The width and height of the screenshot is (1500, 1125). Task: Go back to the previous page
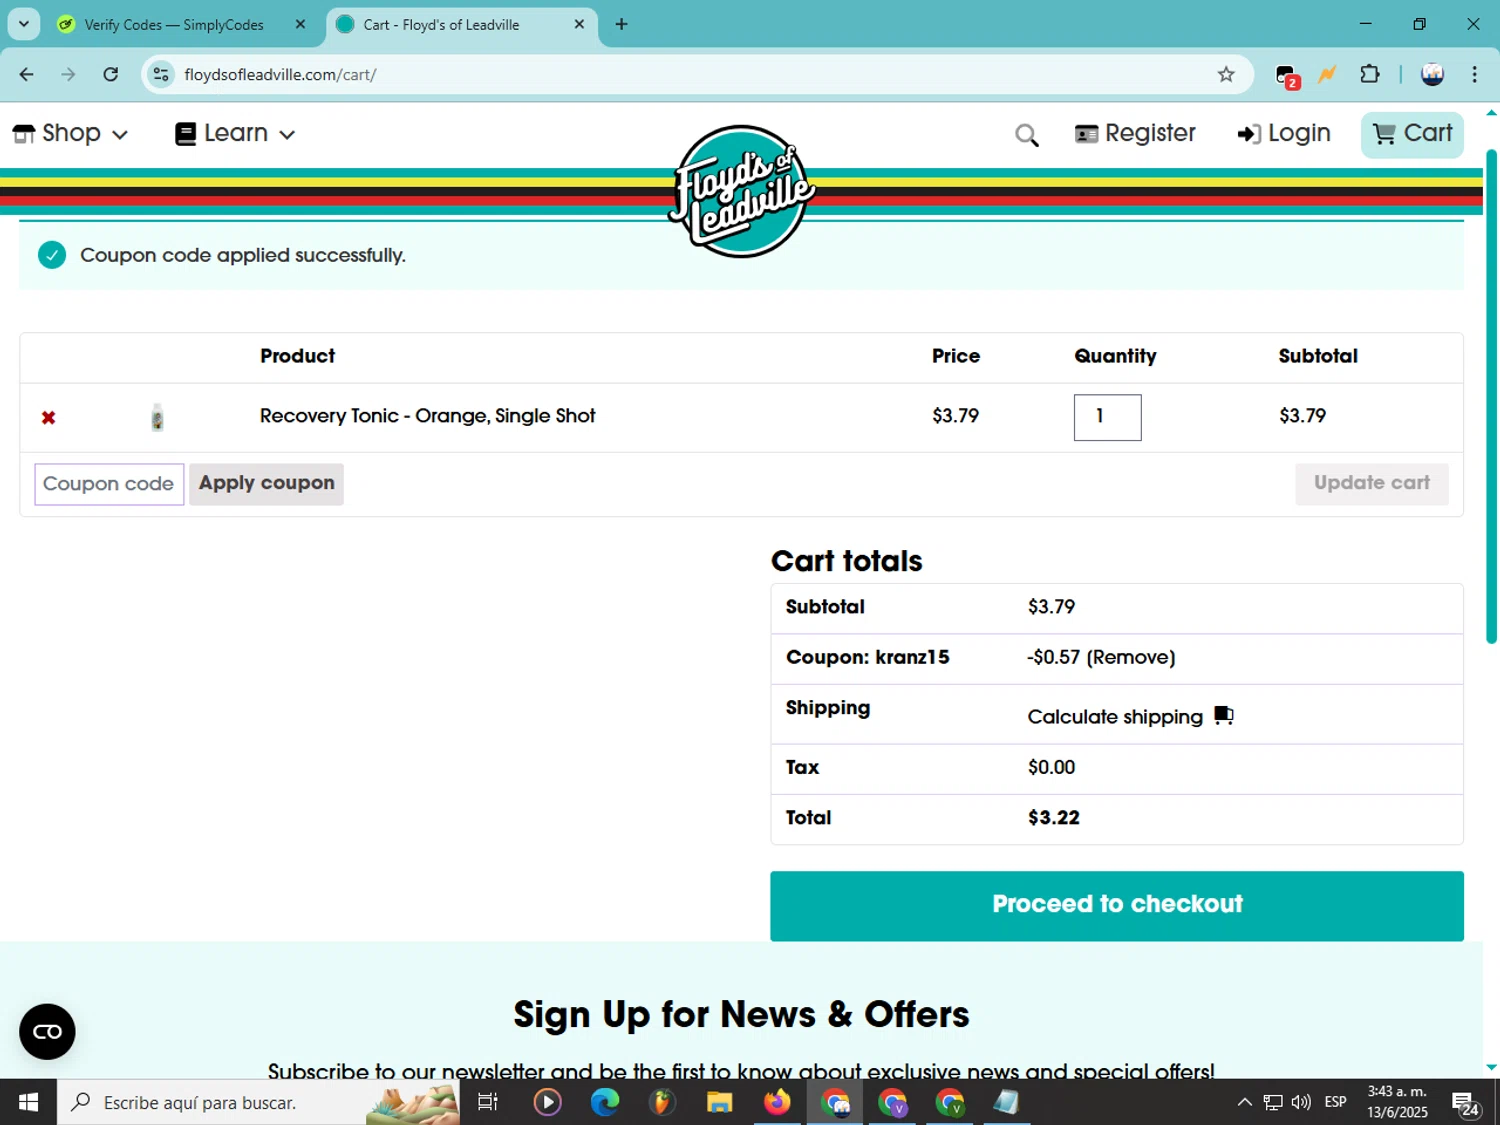pos(27,74)
